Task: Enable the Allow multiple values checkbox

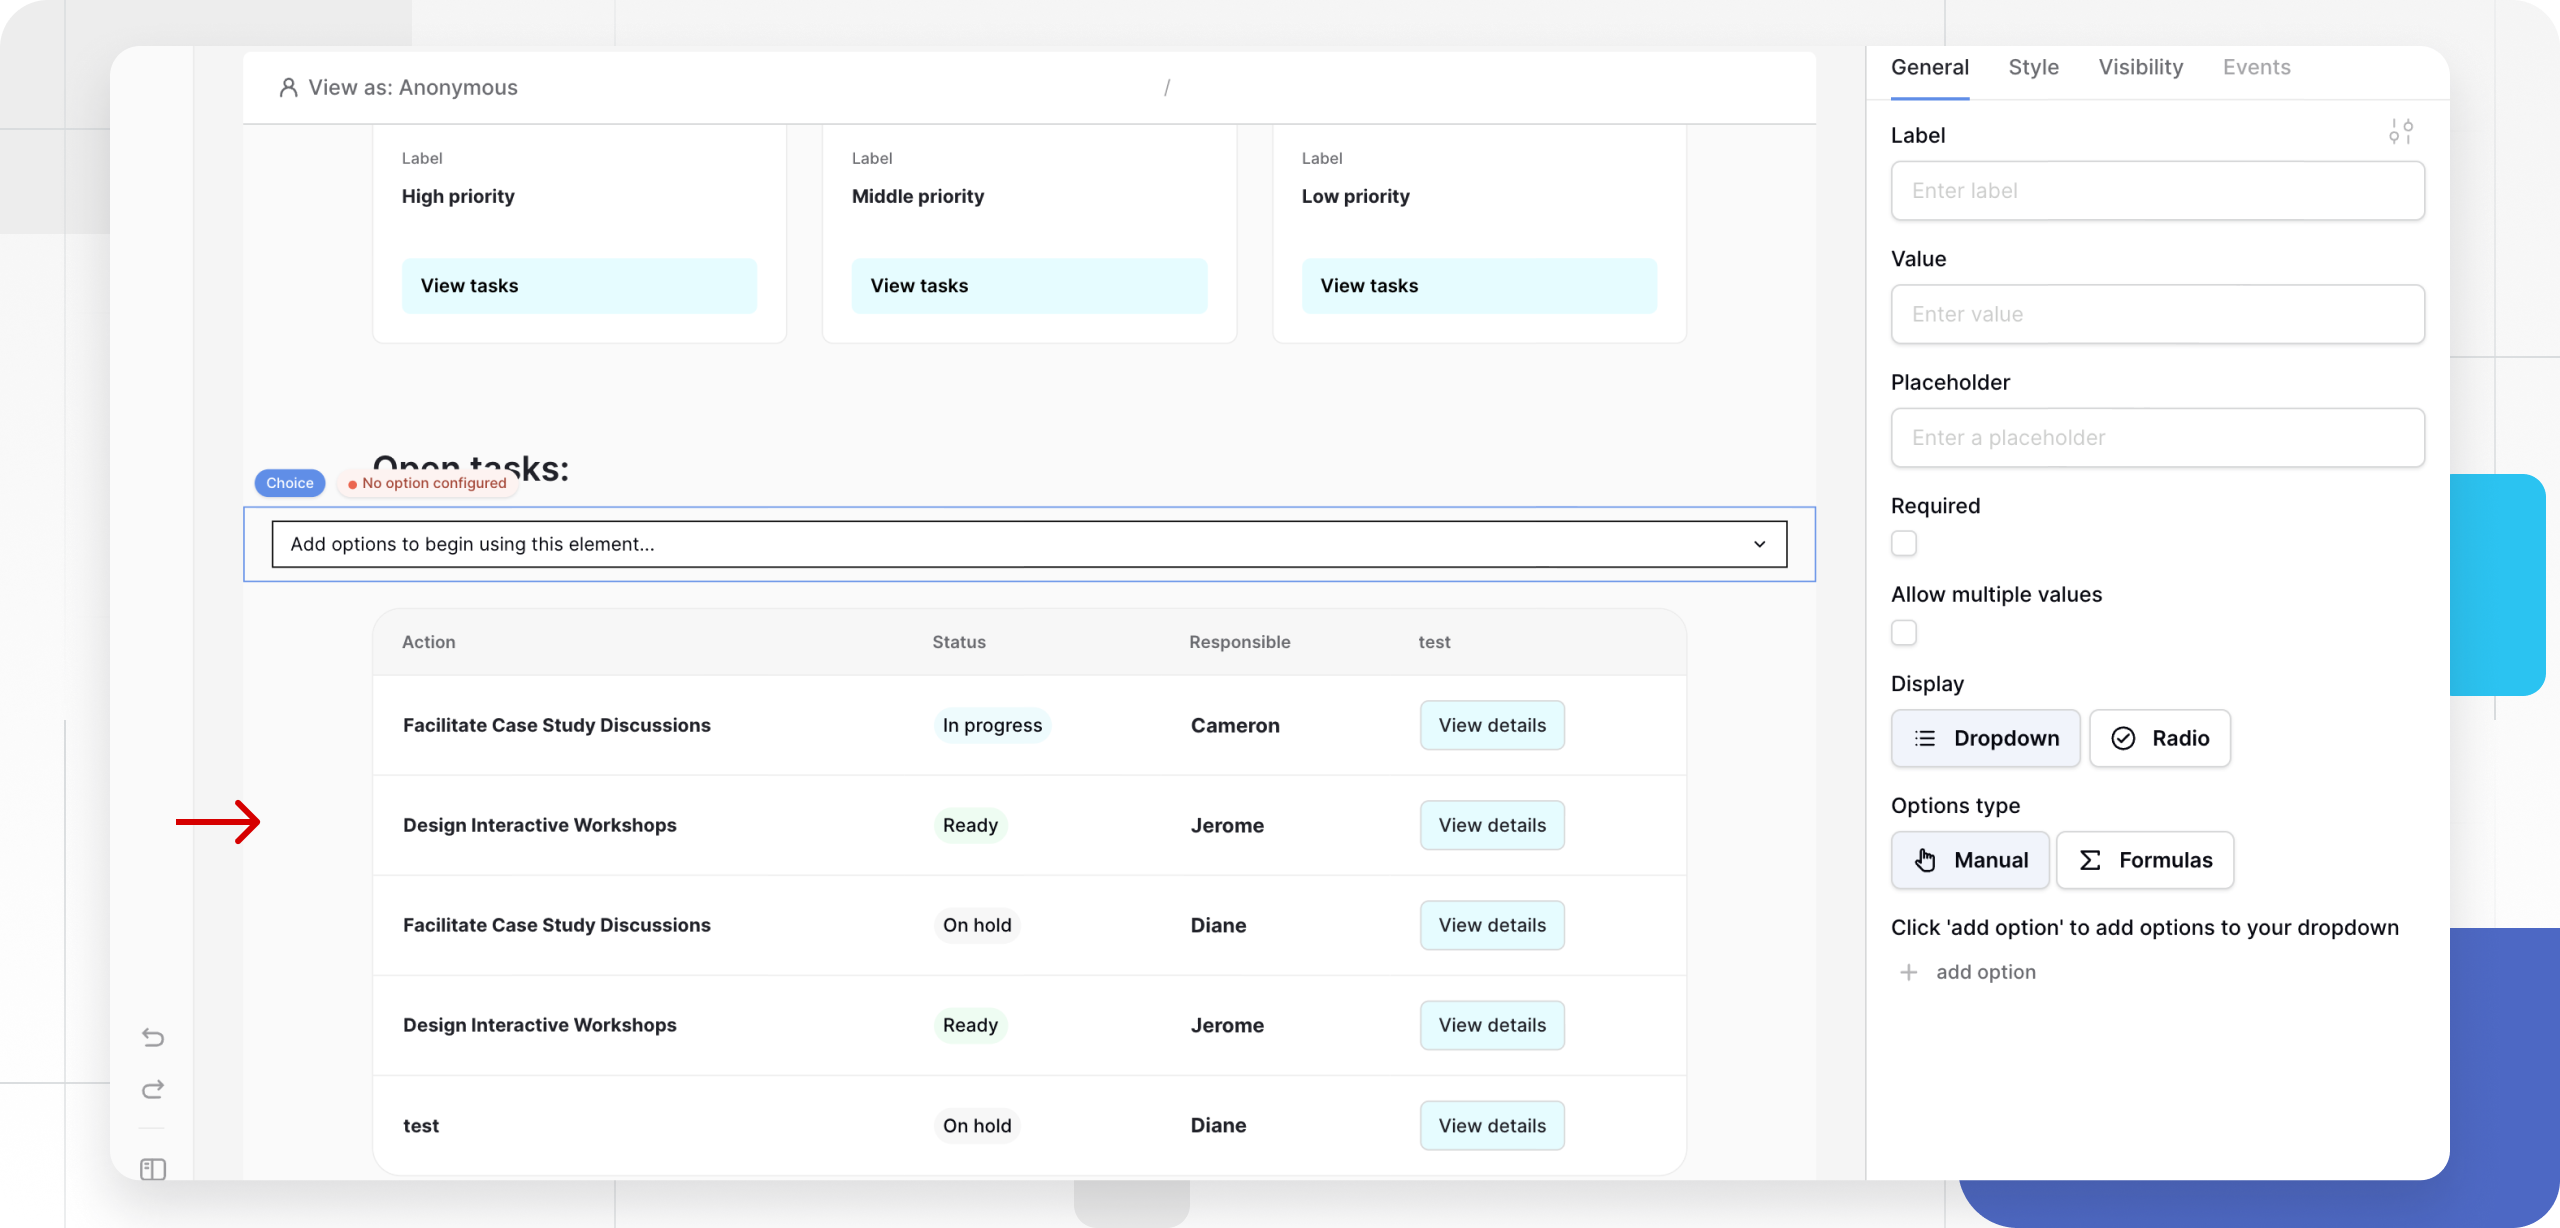Action: (x=1904, y=632)
